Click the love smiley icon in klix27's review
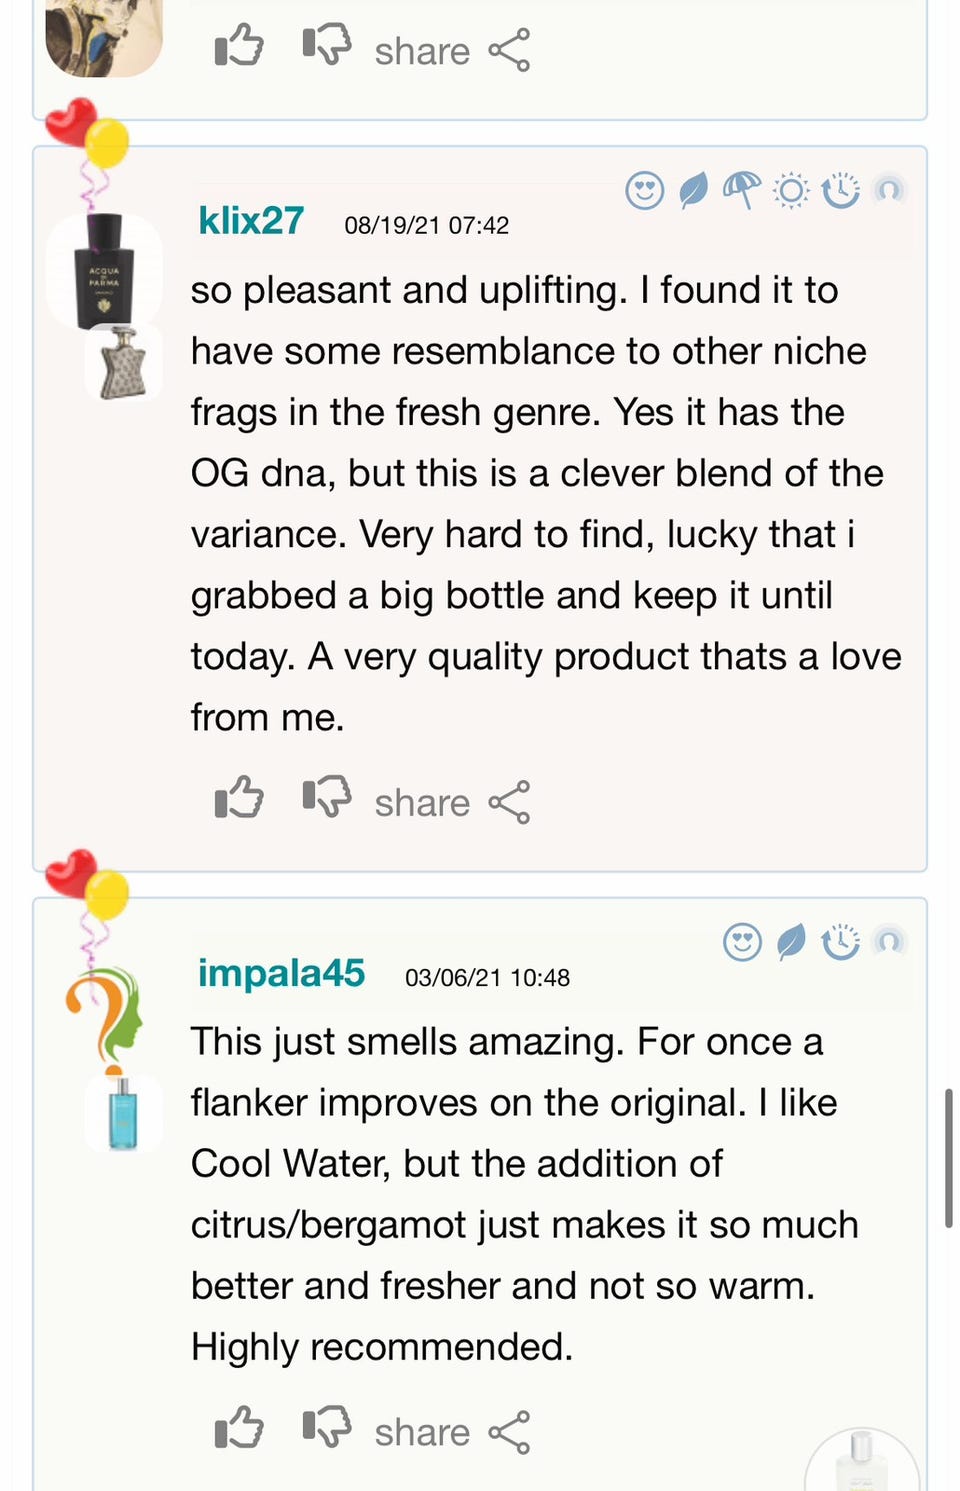This screenshot has width=960, height=1491. pyautogui.click(x=645, y=189)
